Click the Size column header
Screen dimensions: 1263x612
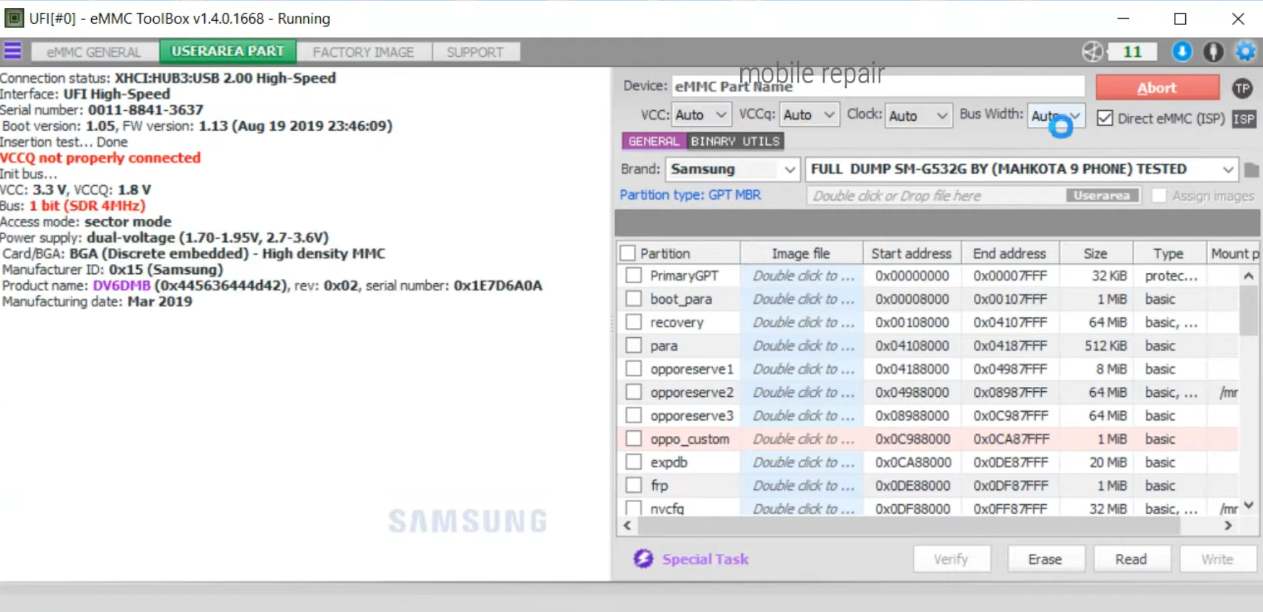pos(1096,253)
